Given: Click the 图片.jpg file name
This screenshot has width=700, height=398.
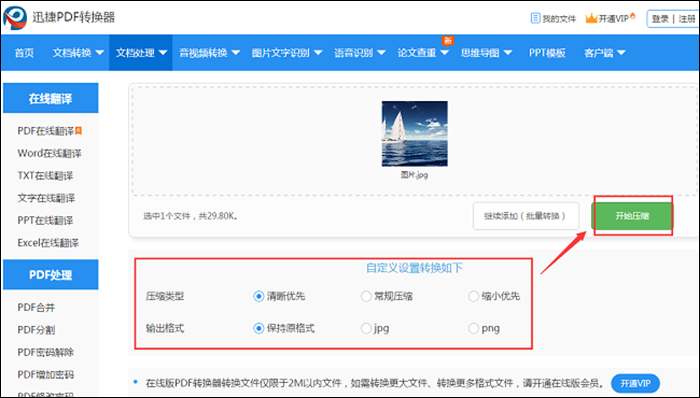Looking at the screenshot, I should [x=414, y=175].
